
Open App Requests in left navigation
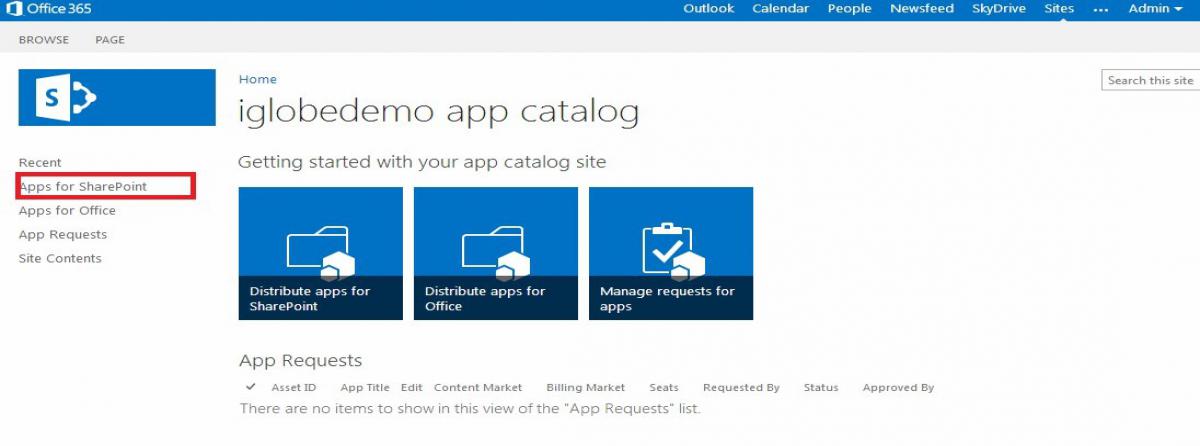63,234
